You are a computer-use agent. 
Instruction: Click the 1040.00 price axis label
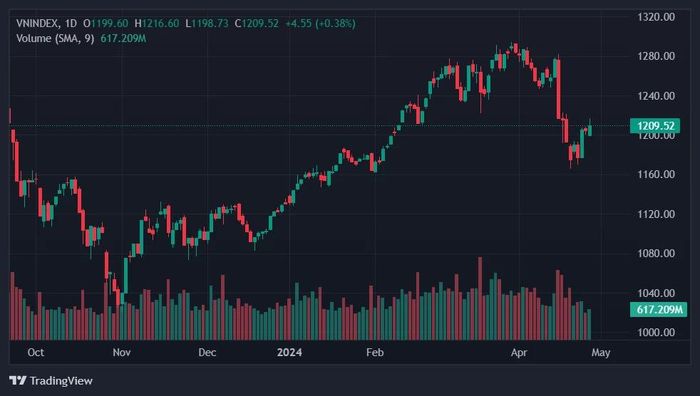pyautogui.click(x=656, y=293)
